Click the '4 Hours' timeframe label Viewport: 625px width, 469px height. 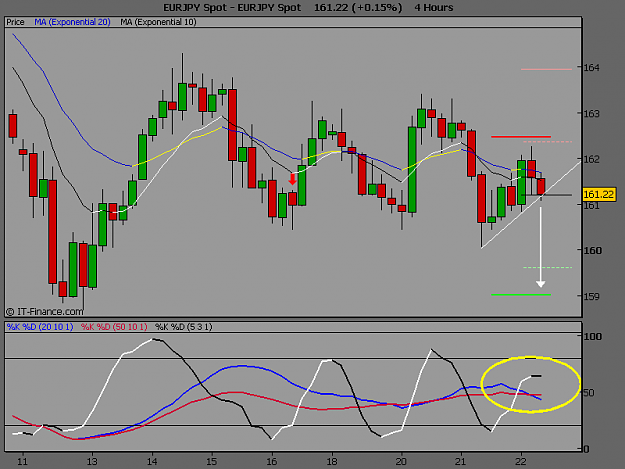[434, 8]
